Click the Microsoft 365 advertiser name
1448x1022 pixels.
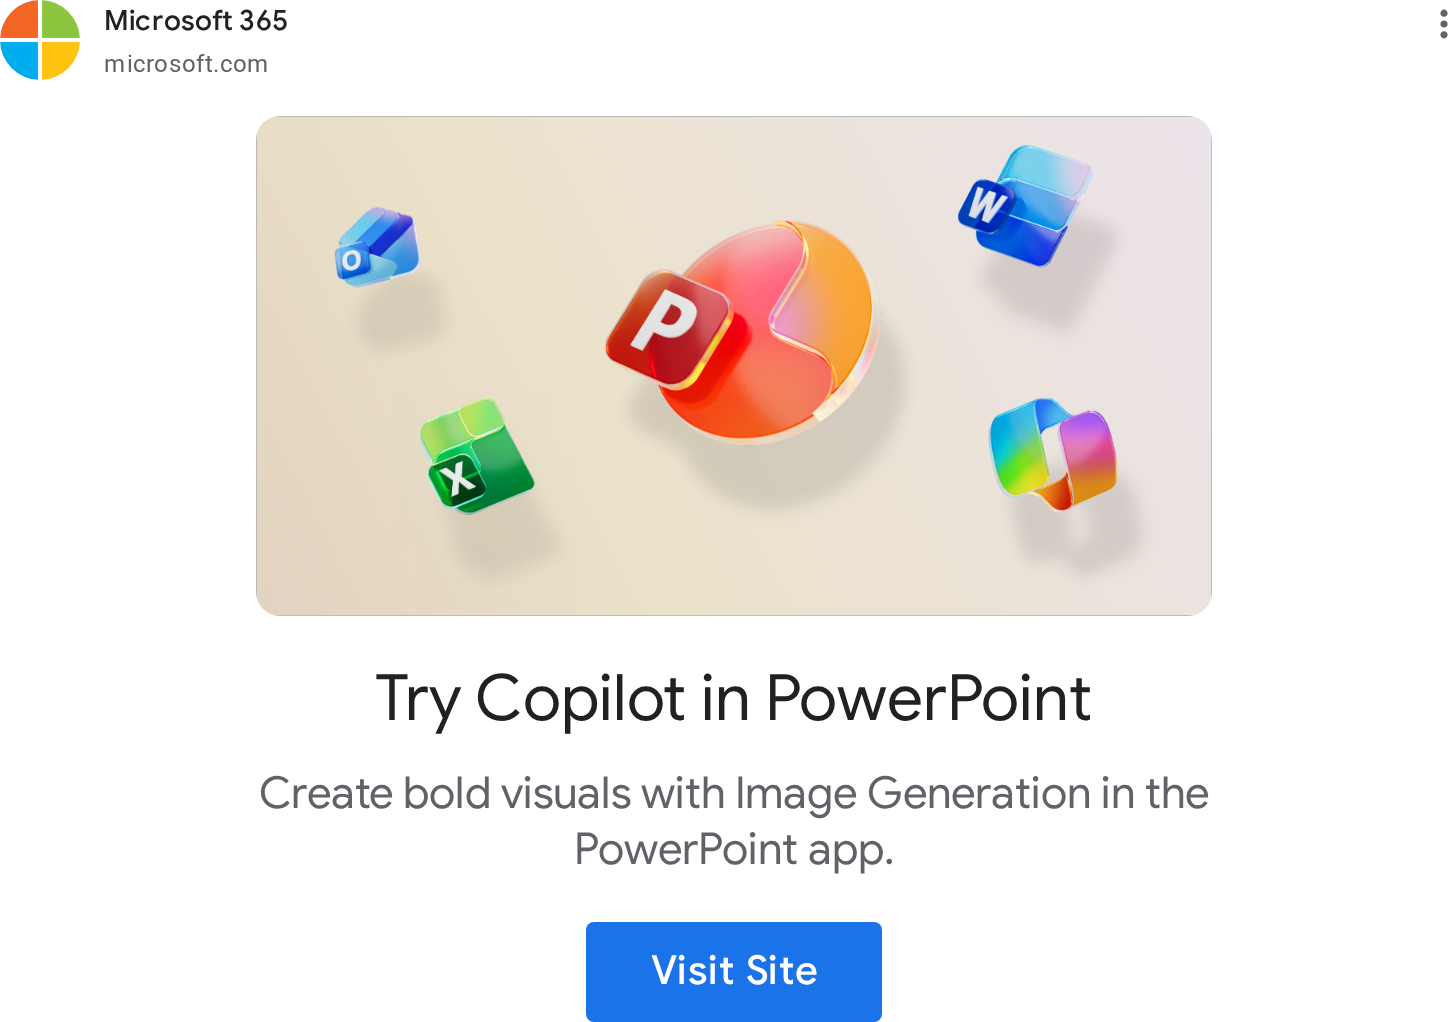(196, 21)
